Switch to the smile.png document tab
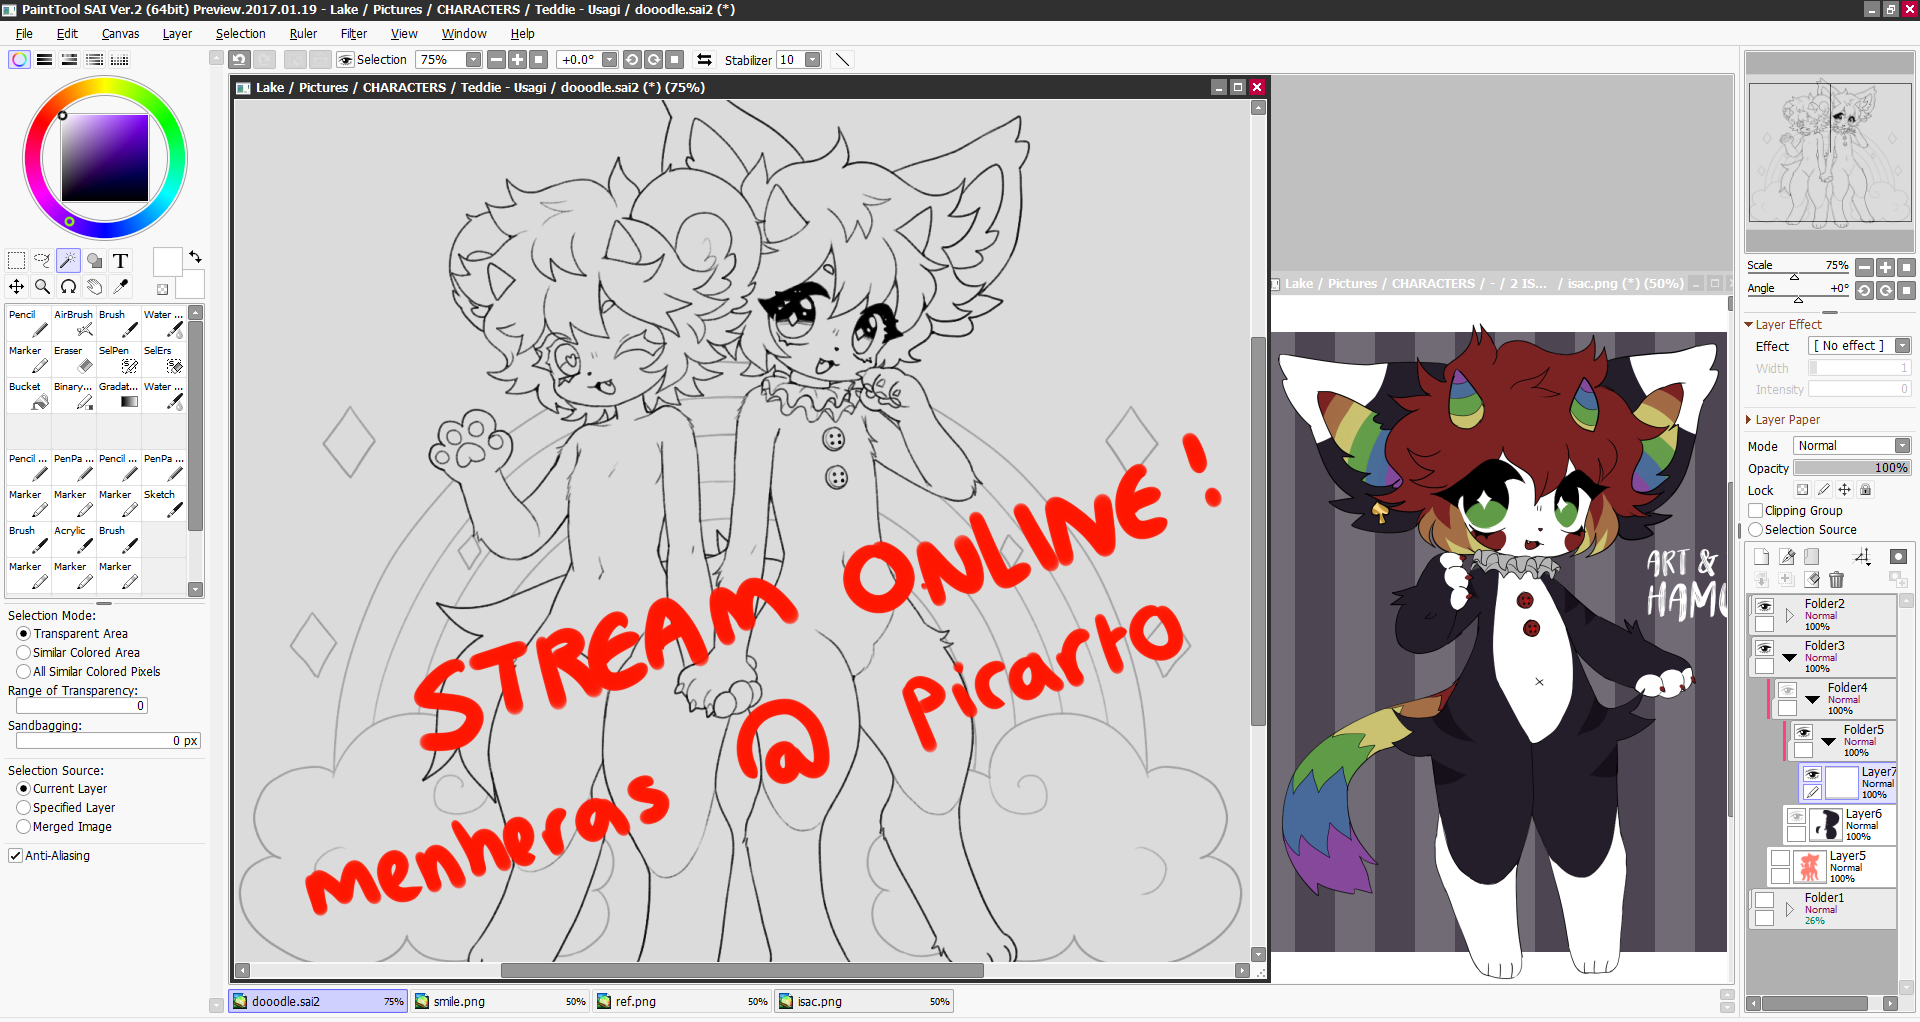Screen dimensions: 1920x1022 coord(500,1001)
